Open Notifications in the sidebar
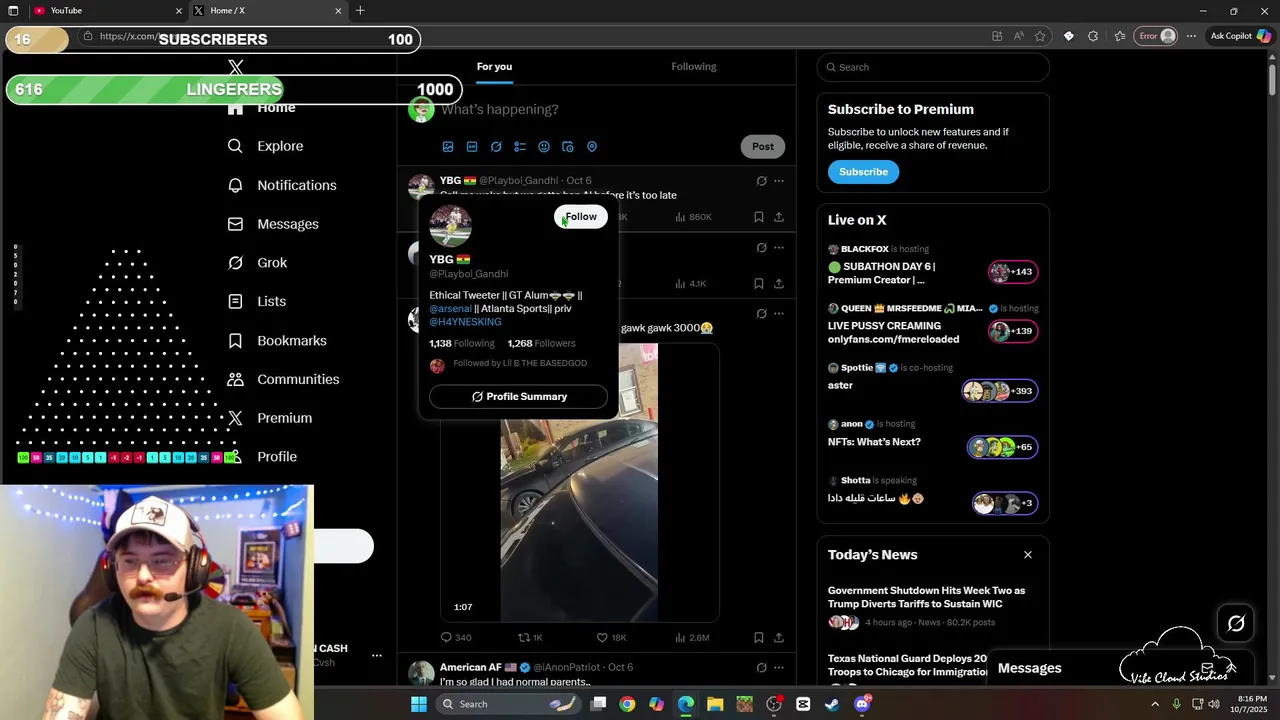1280x720 pixels. (282, 185)
